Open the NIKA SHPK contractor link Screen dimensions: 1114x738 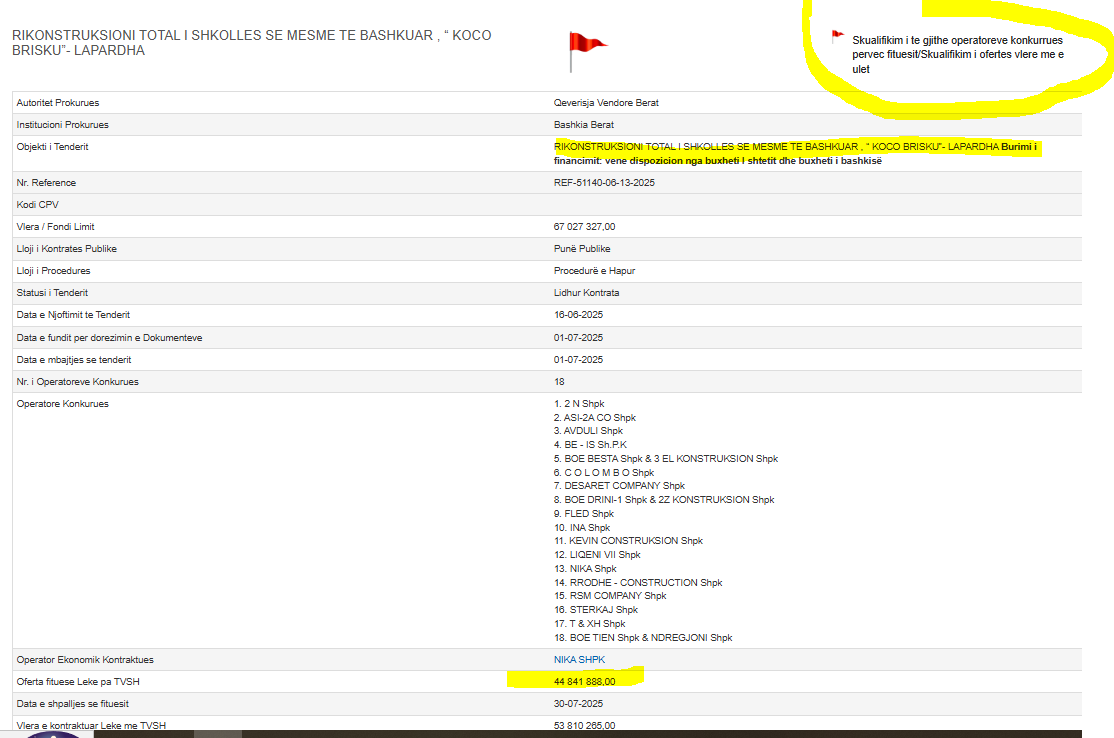579,660
